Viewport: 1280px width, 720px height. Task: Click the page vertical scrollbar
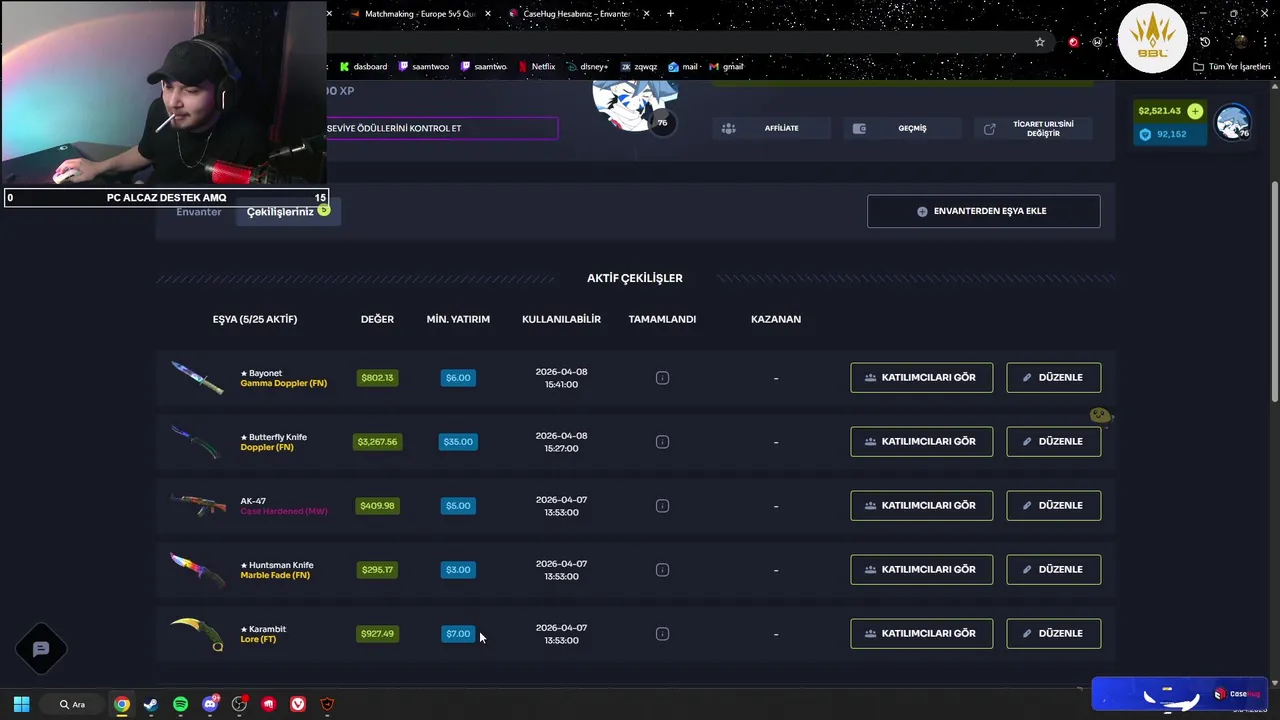click(x=1274, y=292)
